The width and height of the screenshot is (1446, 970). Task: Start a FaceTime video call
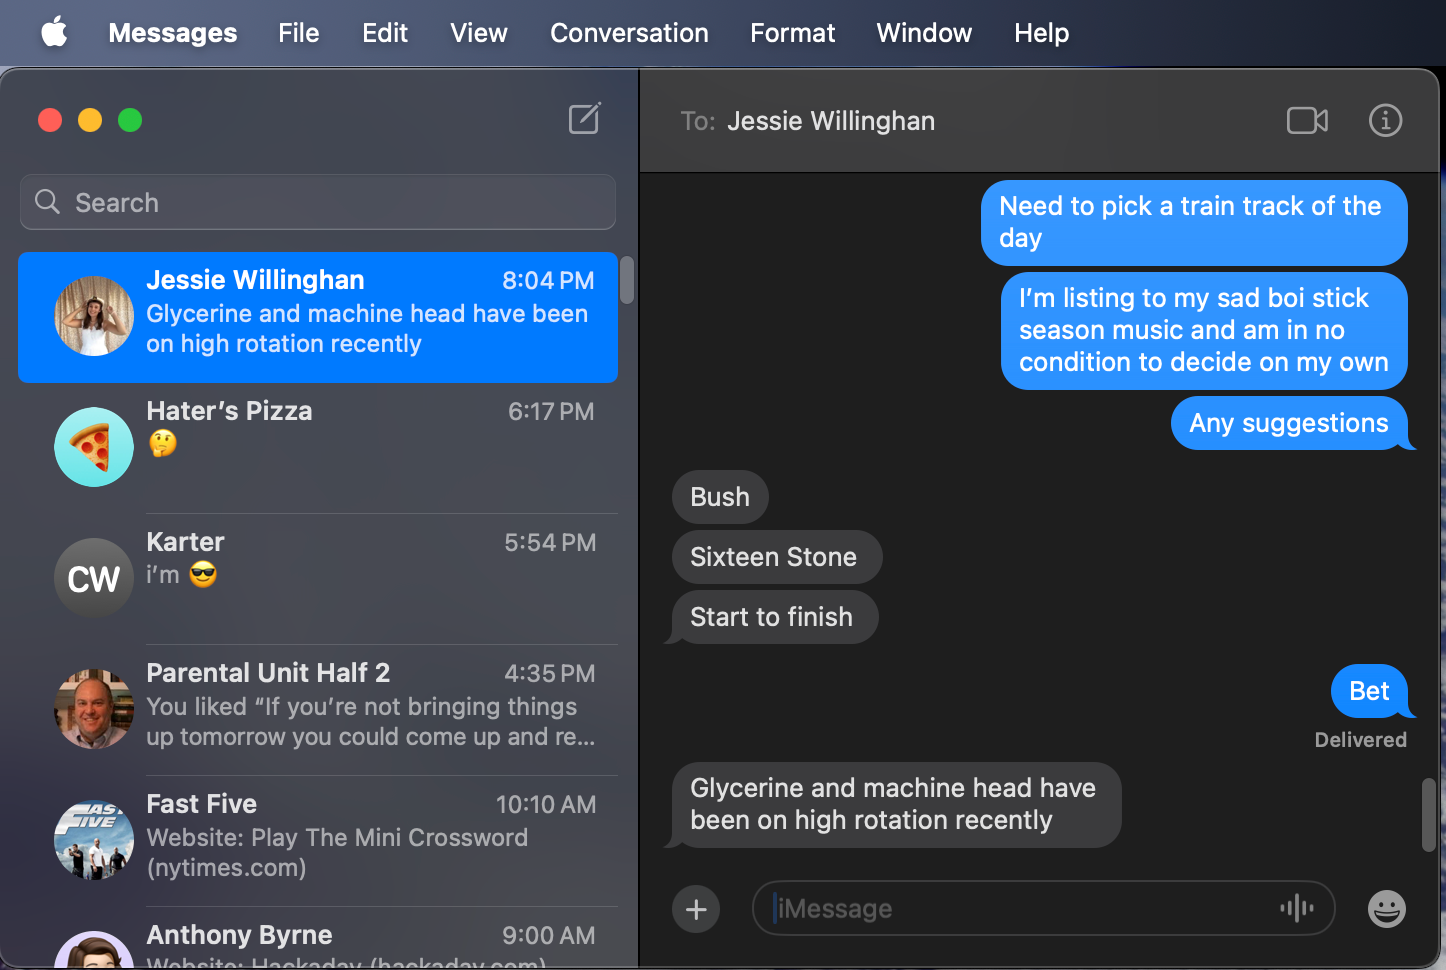[1307, 121]
